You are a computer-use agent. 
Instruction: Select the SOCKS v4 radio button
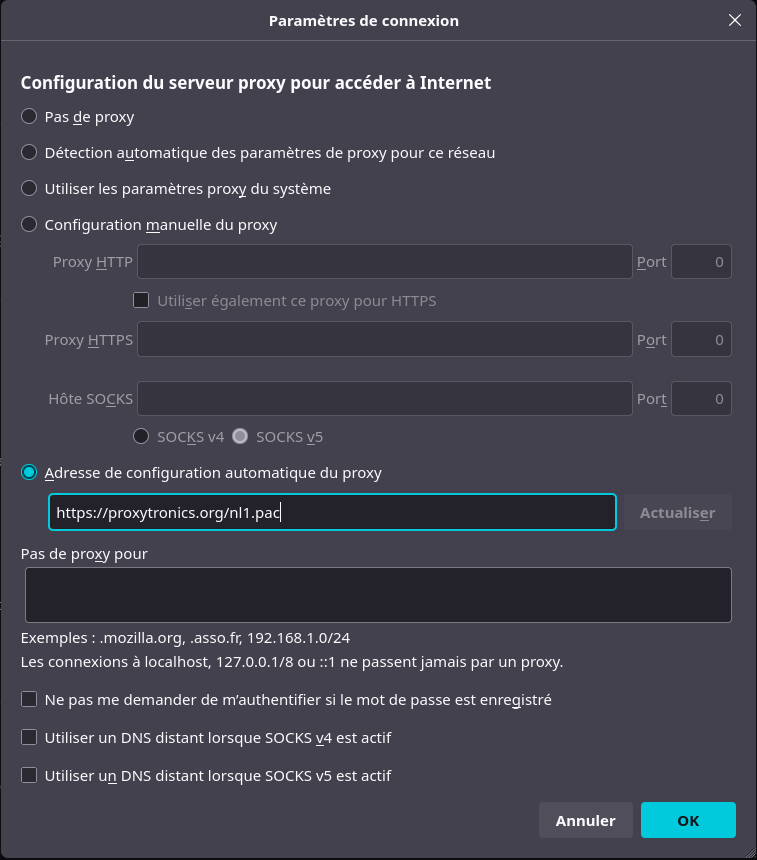coord(142,437)
